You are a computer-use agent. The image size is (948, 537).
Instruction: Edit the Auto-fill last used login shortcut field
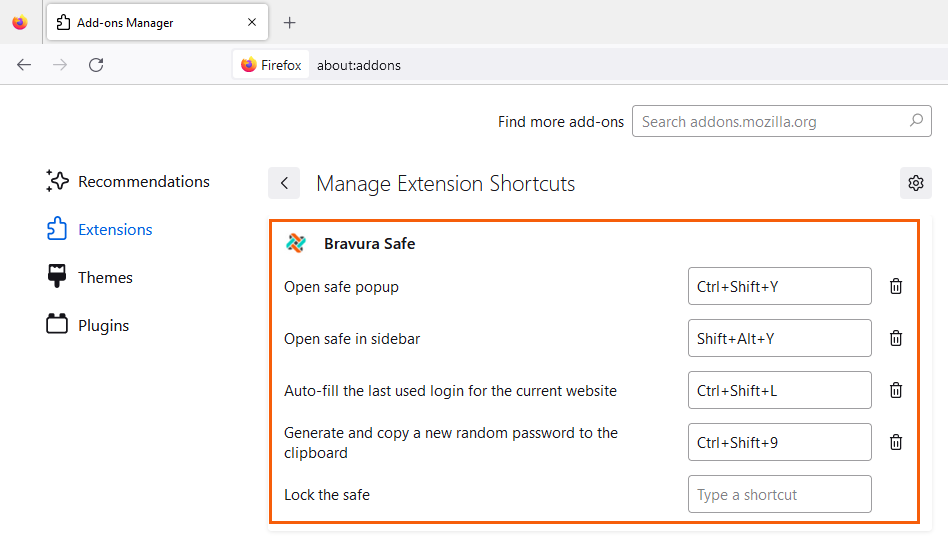click(x=780, y=390)
